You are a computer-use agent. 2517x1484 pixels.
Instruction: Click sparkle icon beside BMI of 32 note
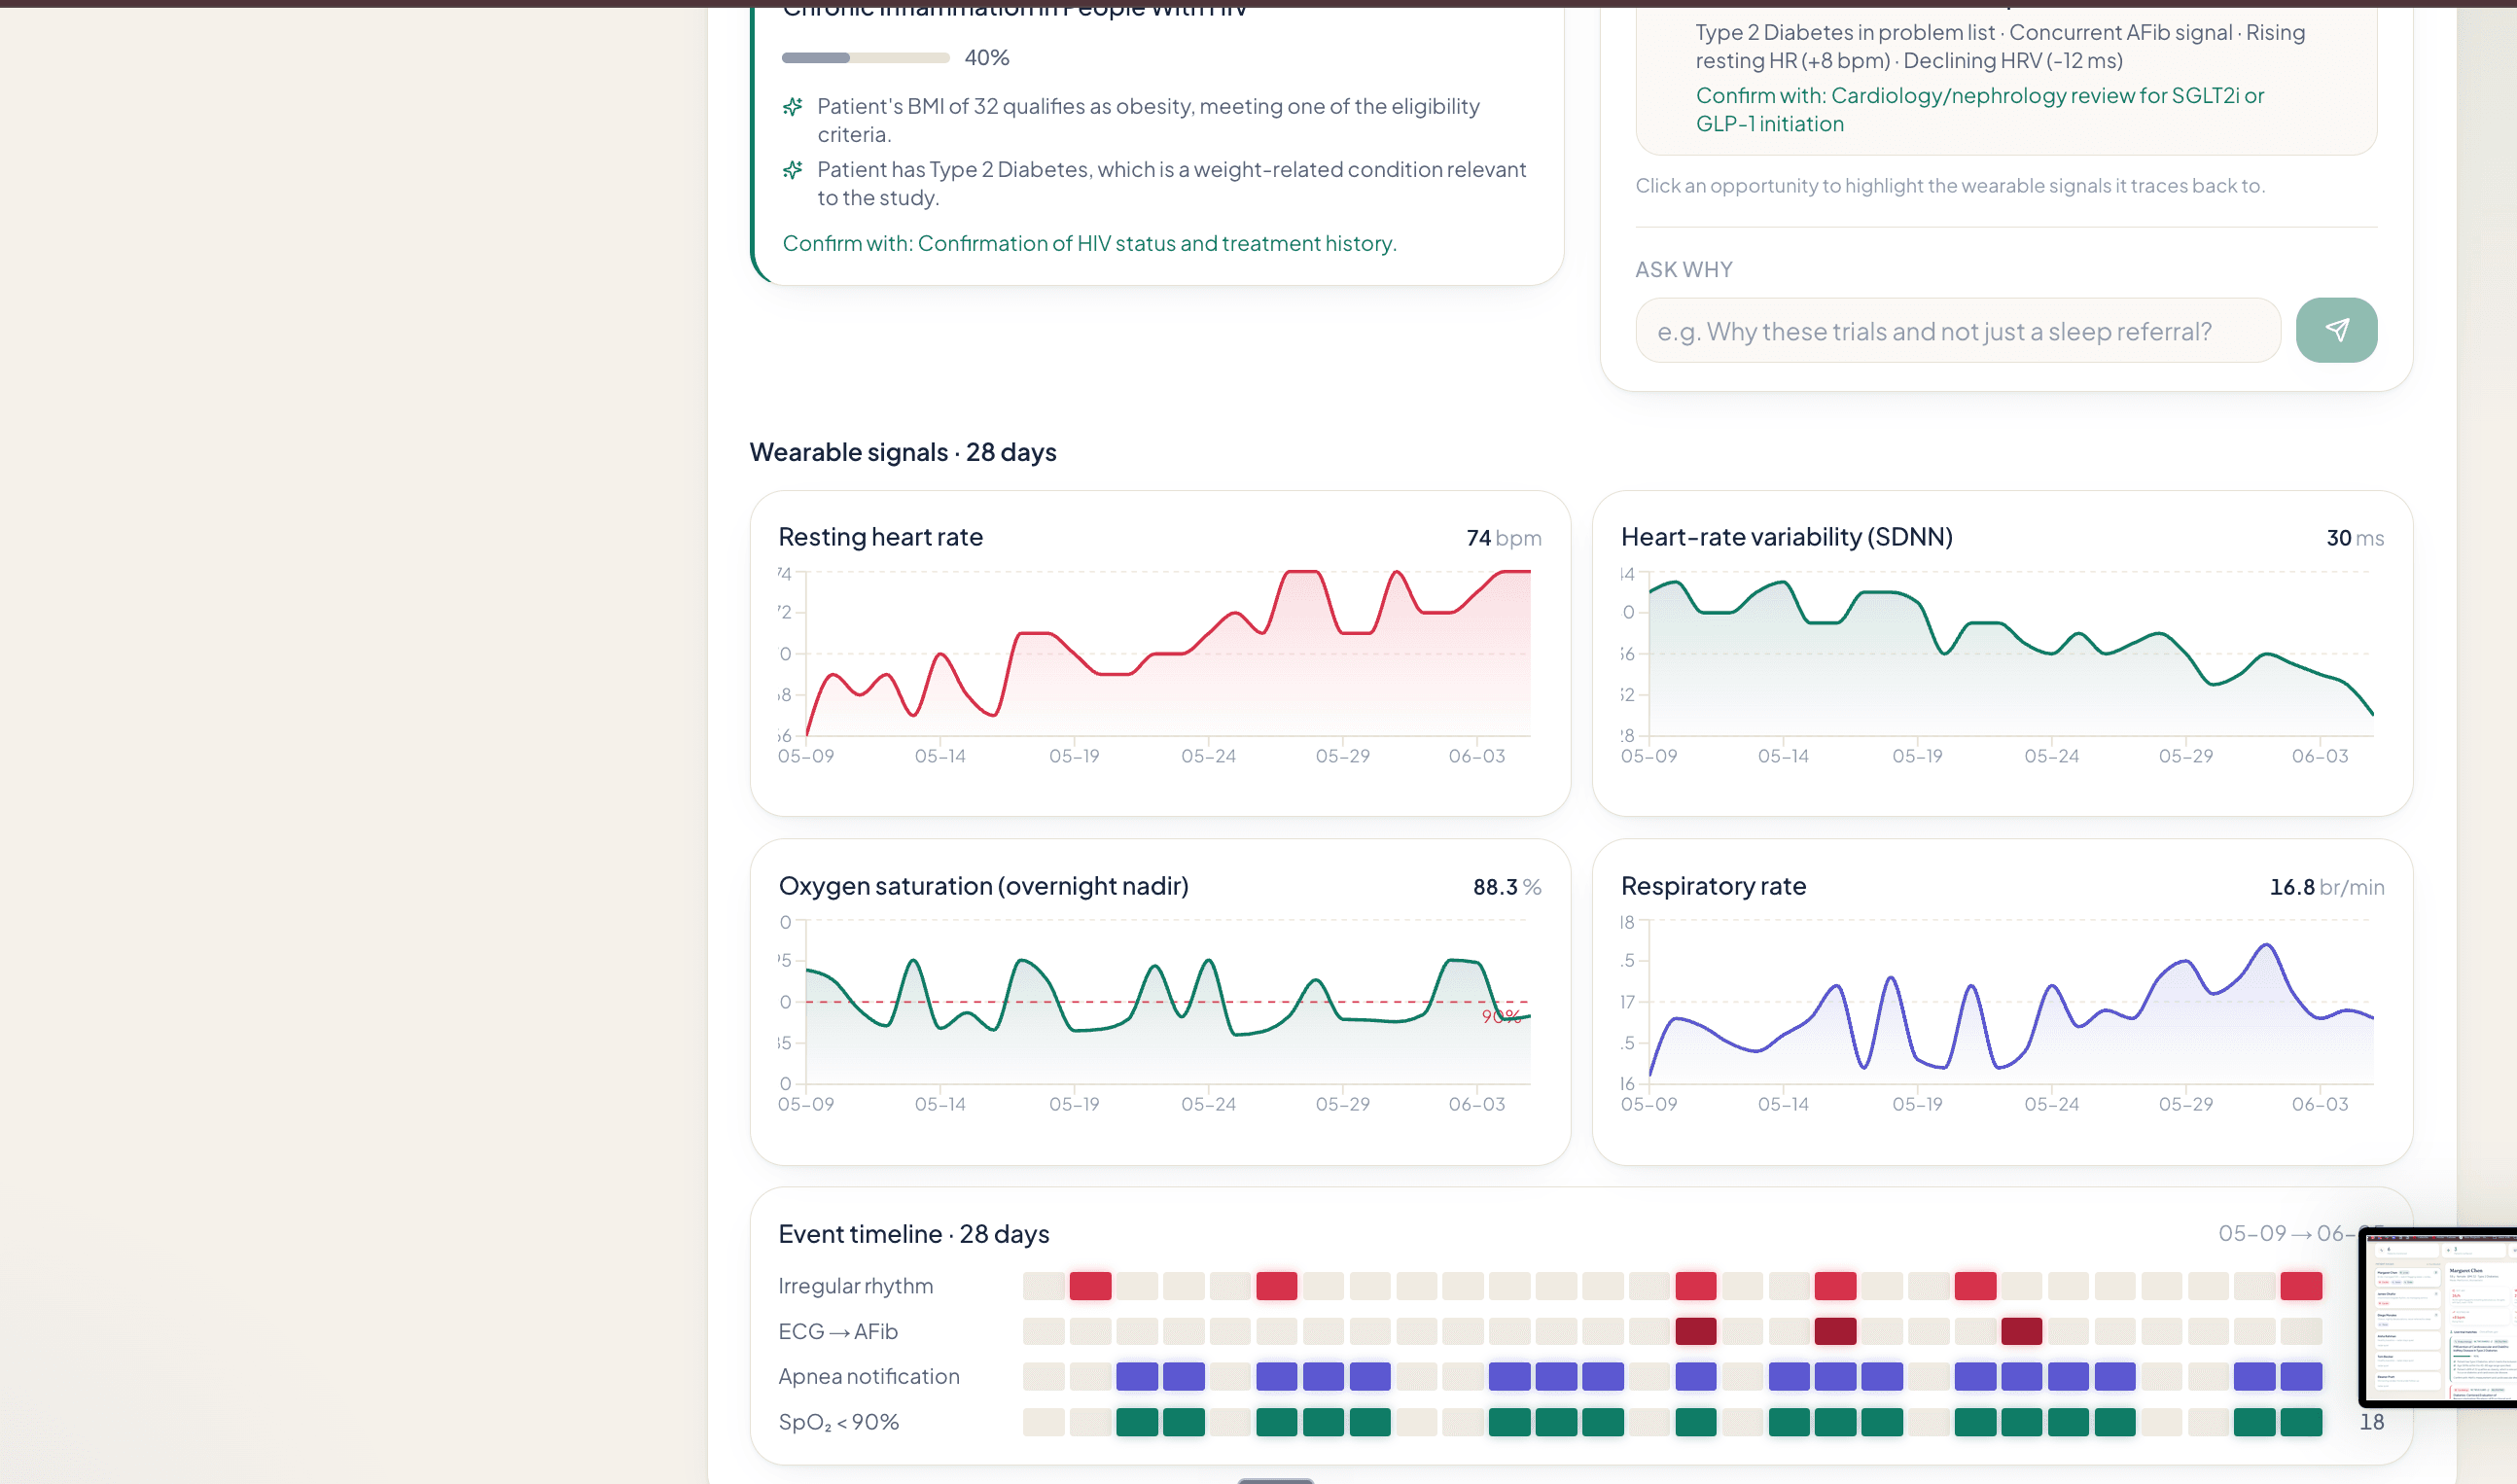(792, 106)
